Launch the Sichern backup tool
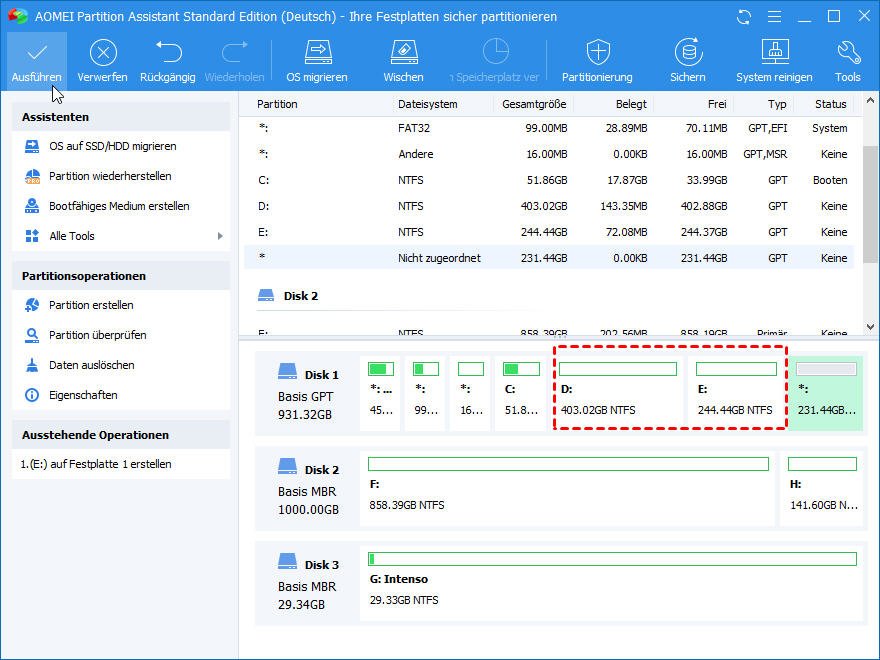This screenshot has width=880, height=660. tap(688, 53)
